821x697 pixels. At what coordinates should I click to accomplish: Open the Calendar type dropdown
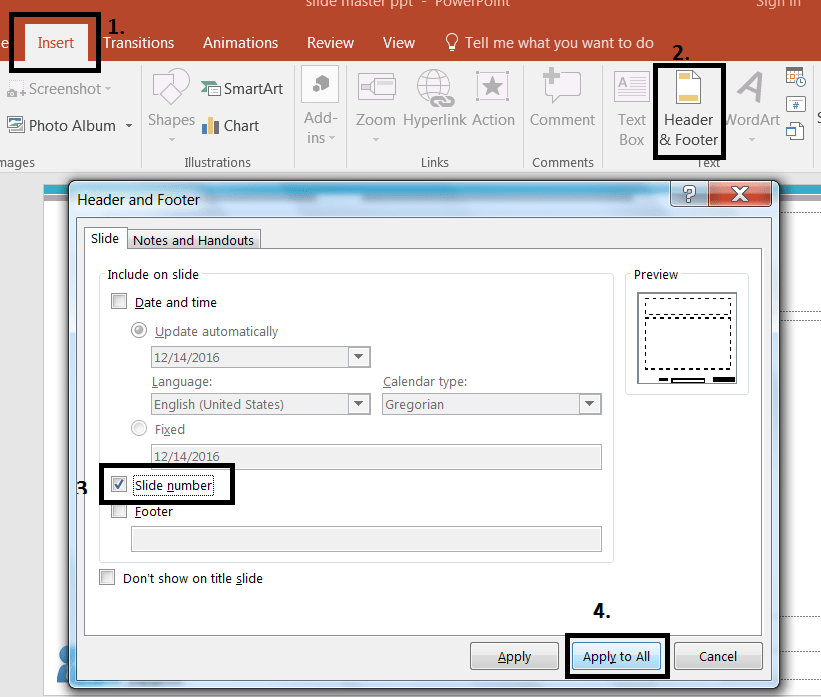tap(590, 404)
